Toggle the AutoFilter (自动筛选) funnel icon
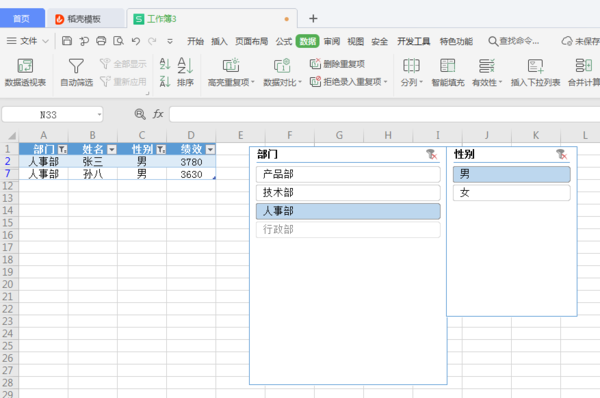Screen dimensions: 600x398 [76, 66]
